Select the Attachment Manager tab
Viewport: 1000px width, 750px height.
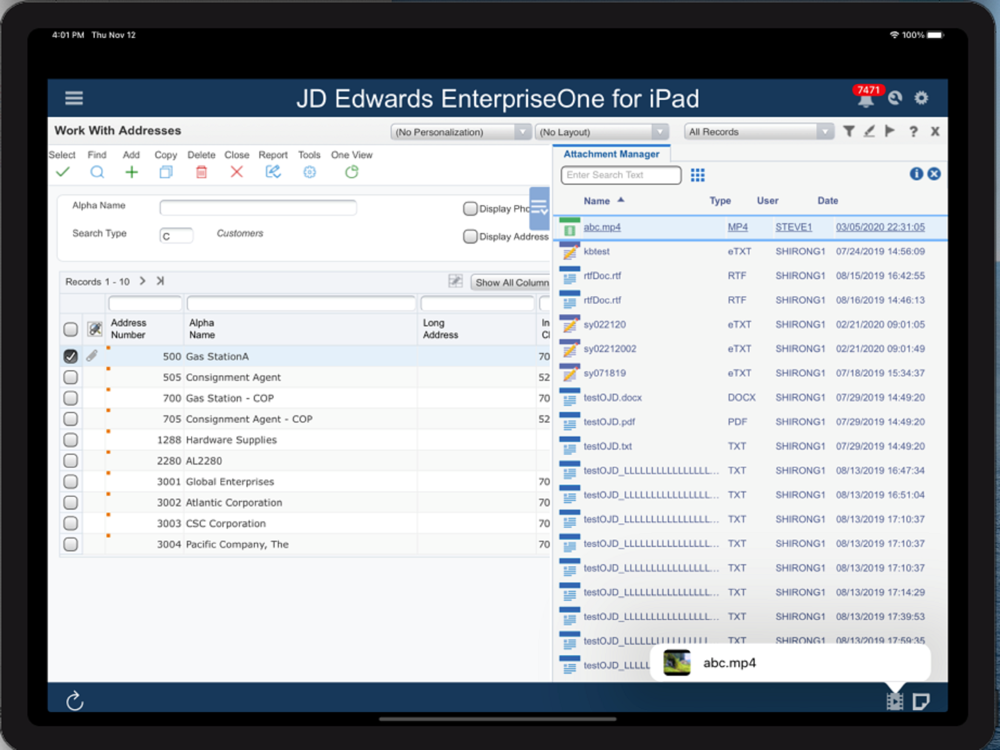611,154
